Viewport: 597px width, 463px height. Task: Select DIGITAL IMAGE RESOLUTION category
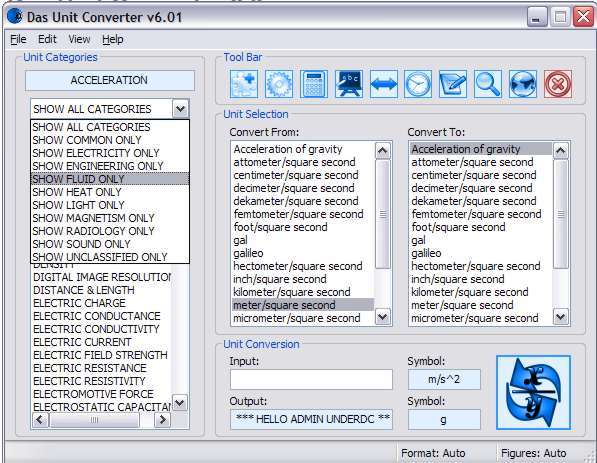click(102, 277)
